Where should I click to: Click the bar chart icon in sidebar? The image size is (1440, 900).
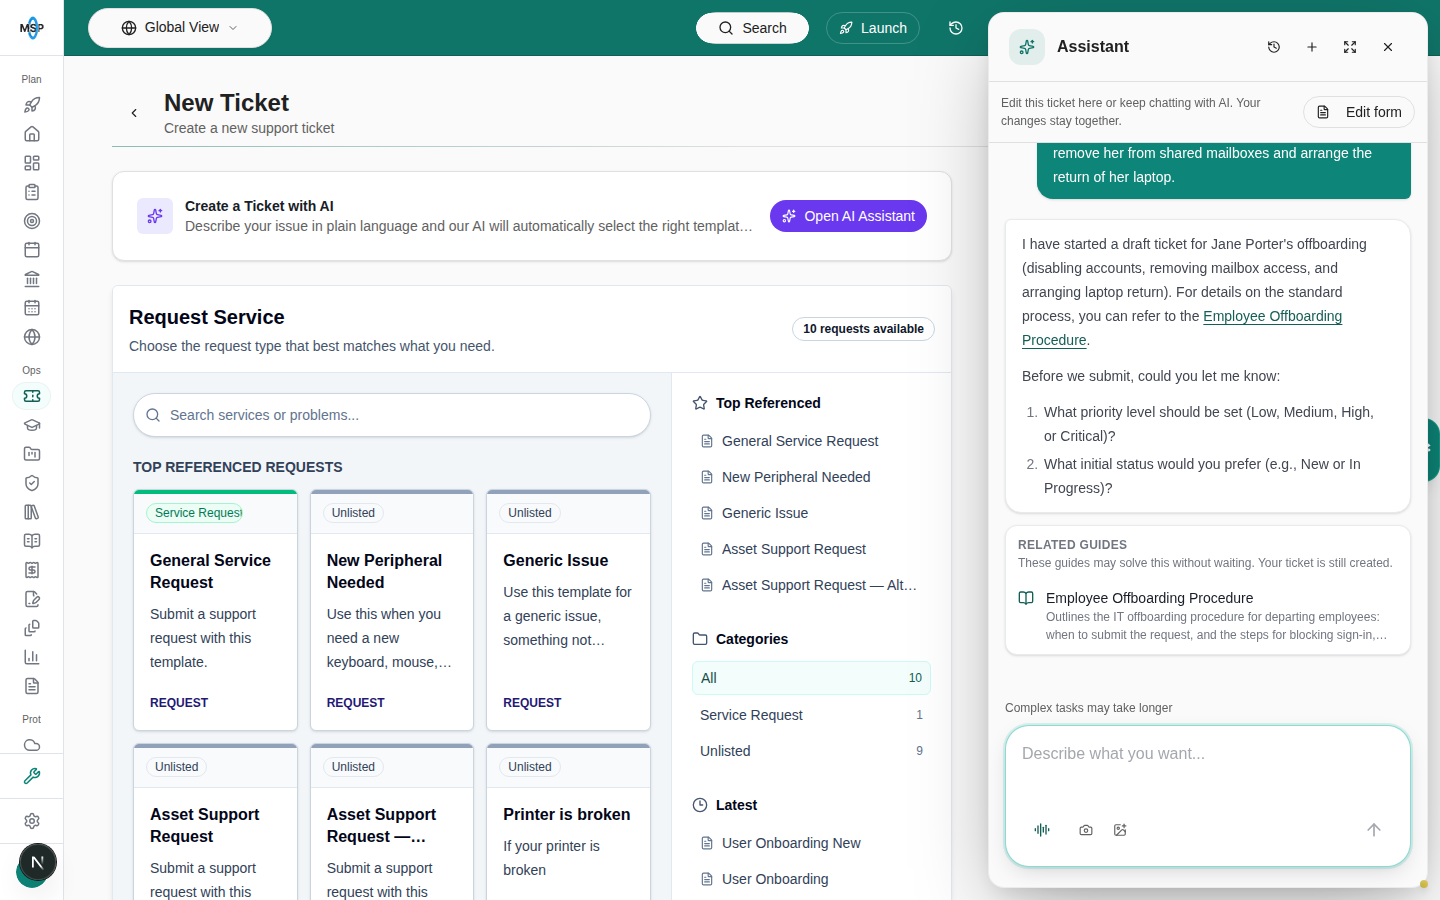(x=32, y=657)
